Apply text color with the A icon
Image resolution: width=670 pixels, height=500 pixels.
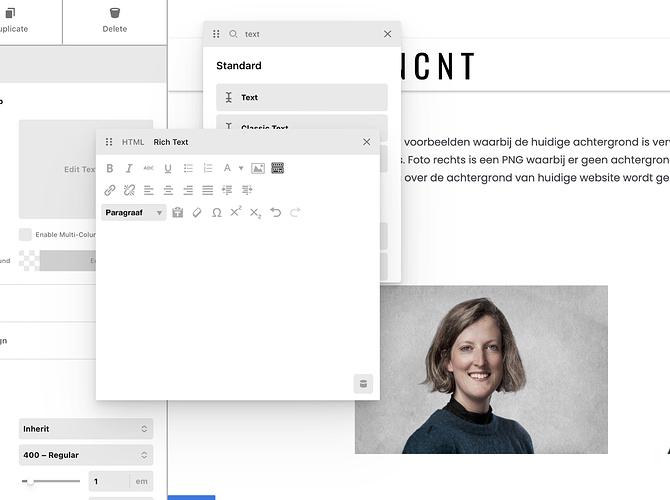point(227,168)
